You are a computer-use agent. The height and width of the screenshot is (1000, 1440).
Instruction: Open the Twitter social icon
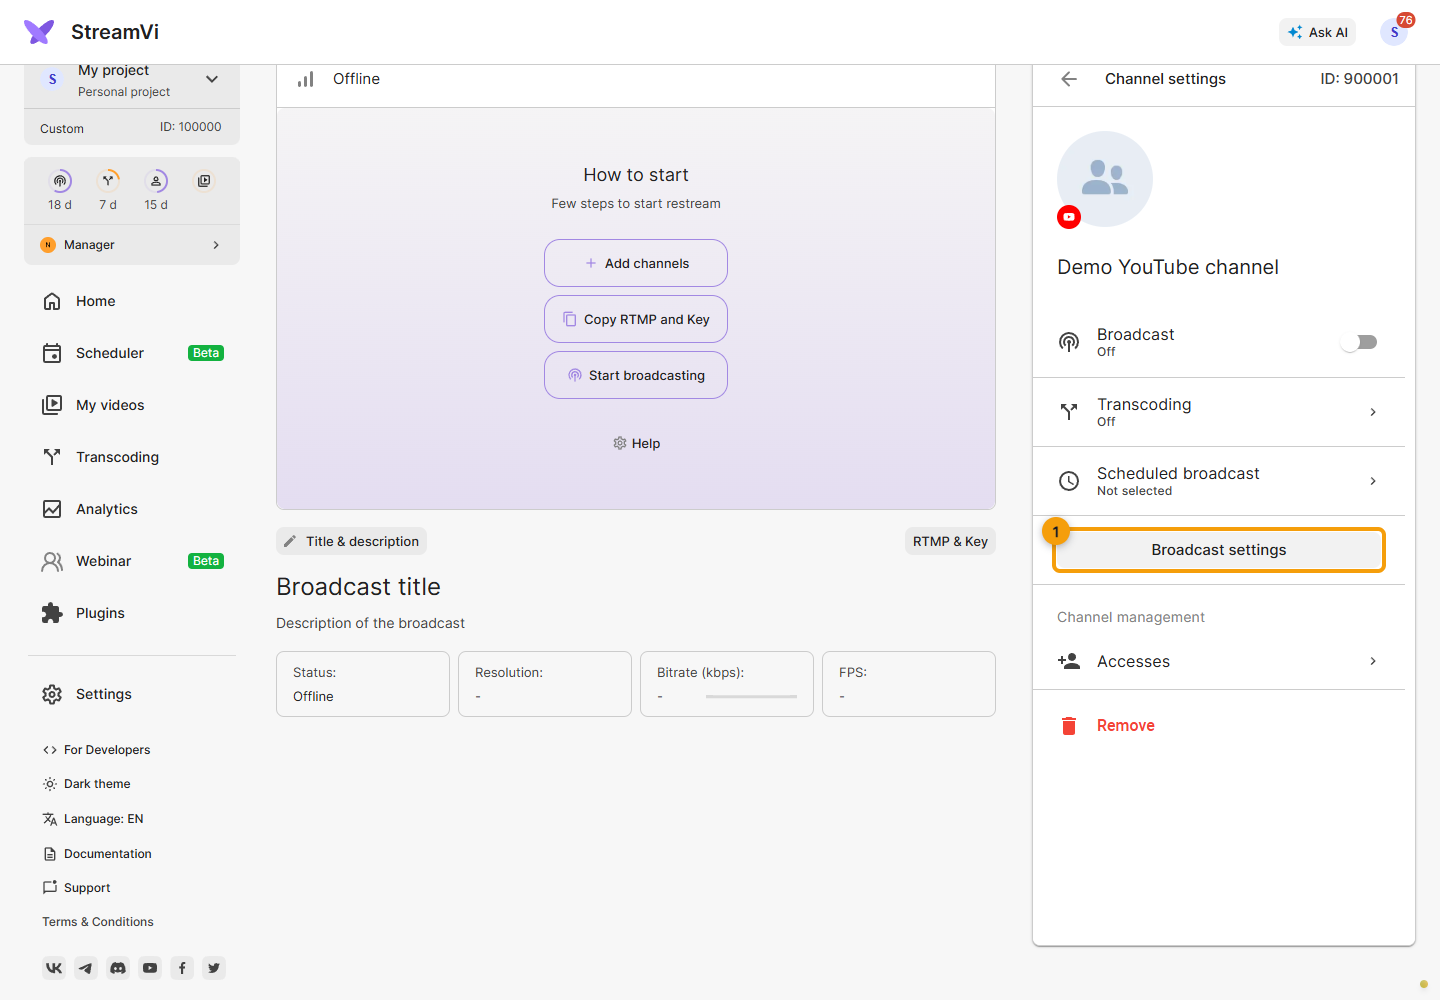coord(214,968)
